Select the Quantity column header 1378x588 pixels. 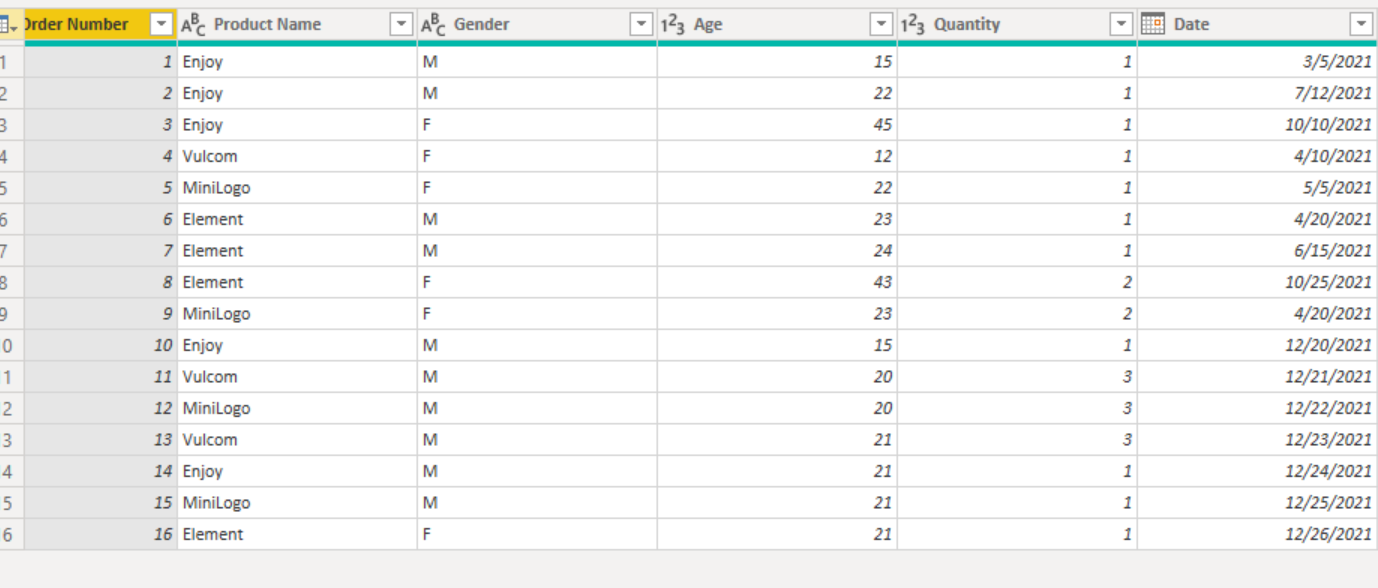(x=1017, y=25)
